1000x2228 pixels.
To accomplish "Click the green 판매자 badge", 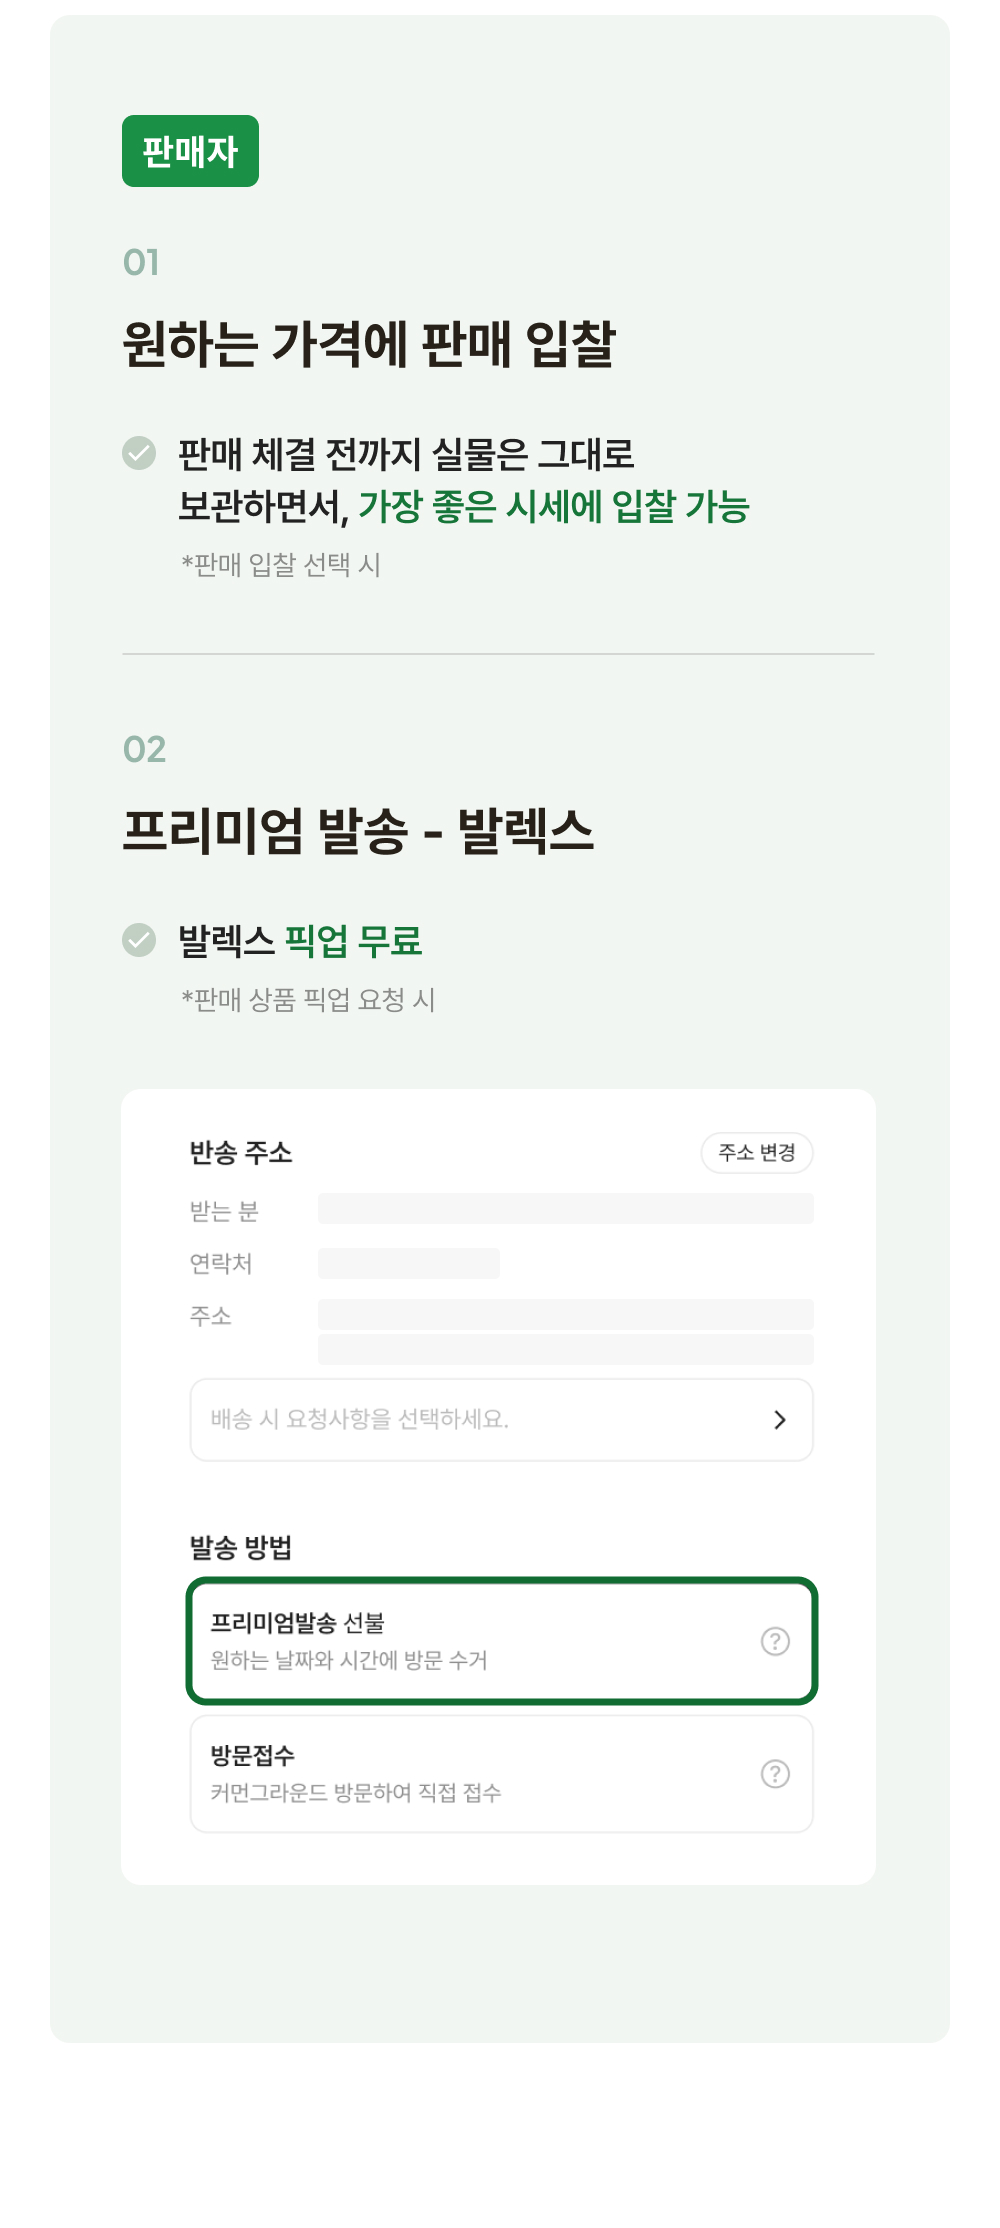I will tap(190, 151).
